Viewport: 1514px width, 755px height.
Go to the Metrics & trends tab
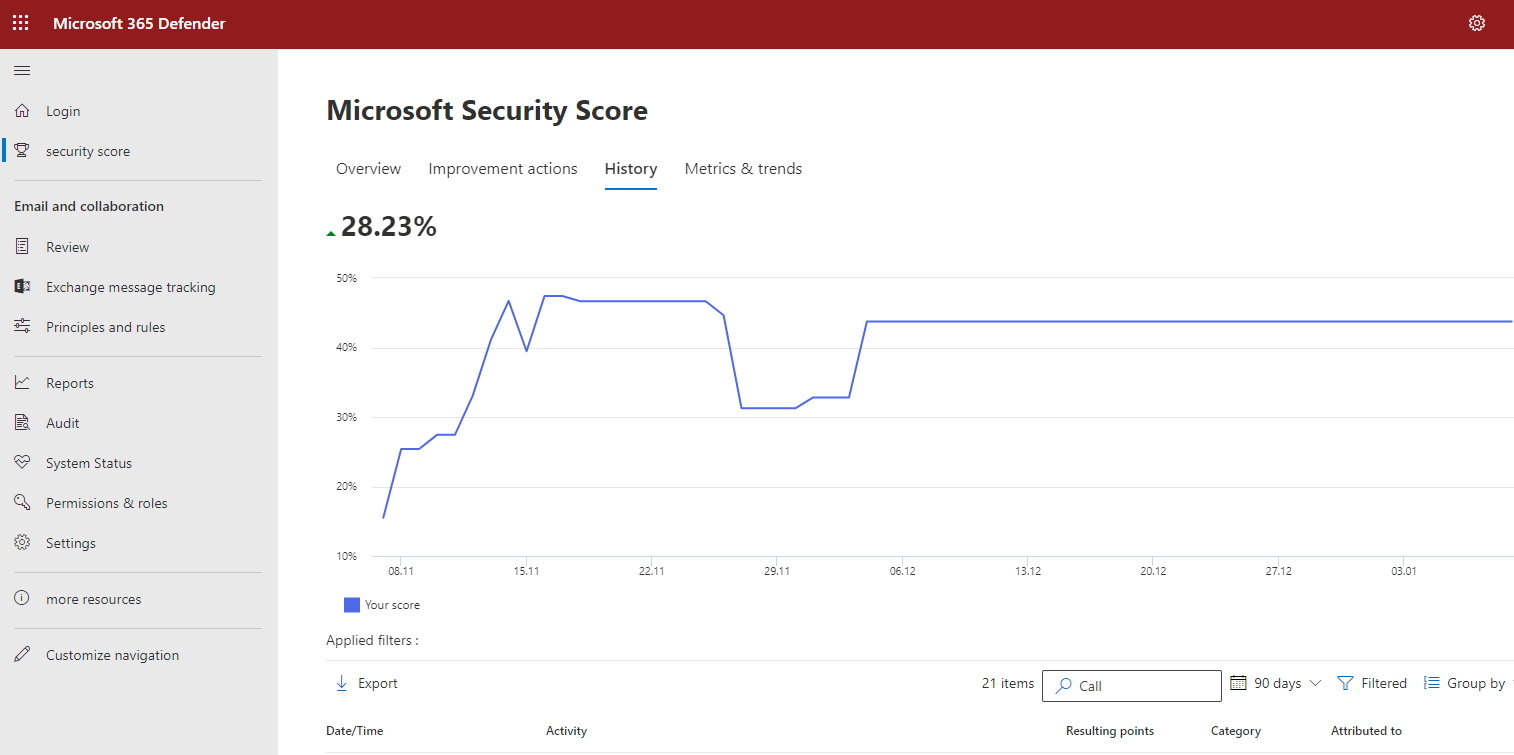point(743,169)
